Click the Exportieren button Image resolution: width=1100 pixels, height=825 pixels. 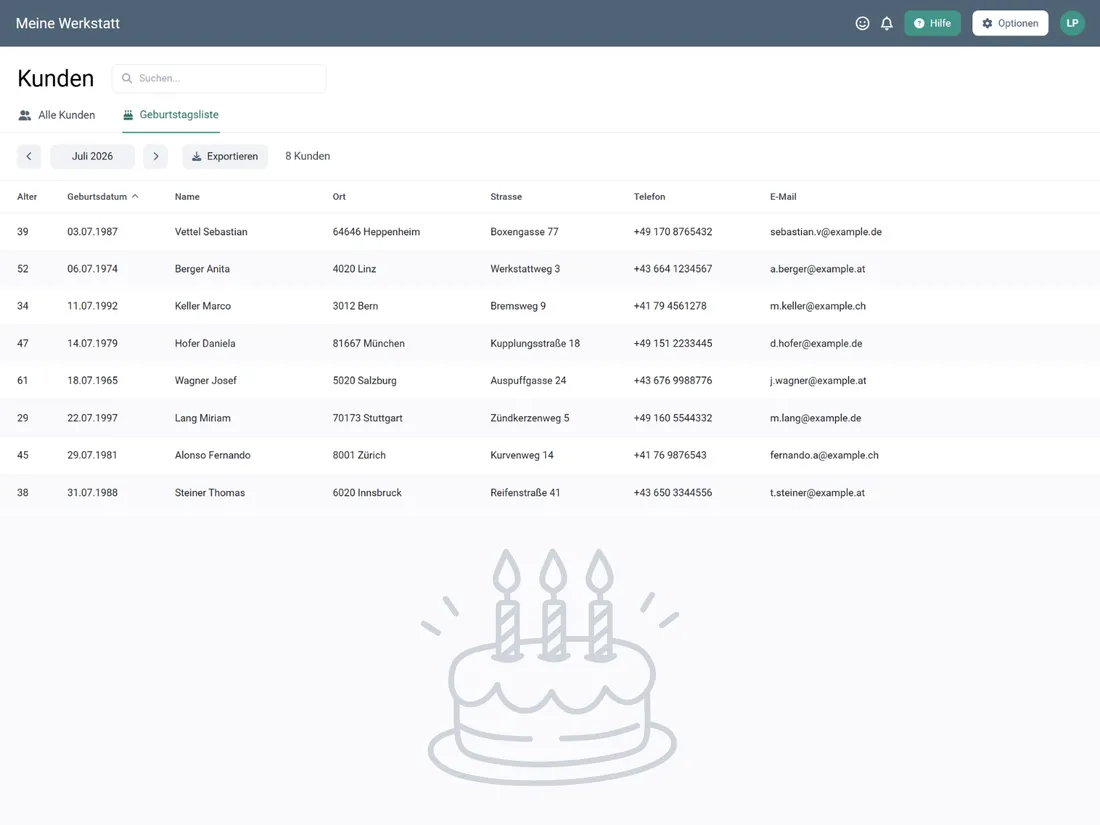tap(225, 156)
